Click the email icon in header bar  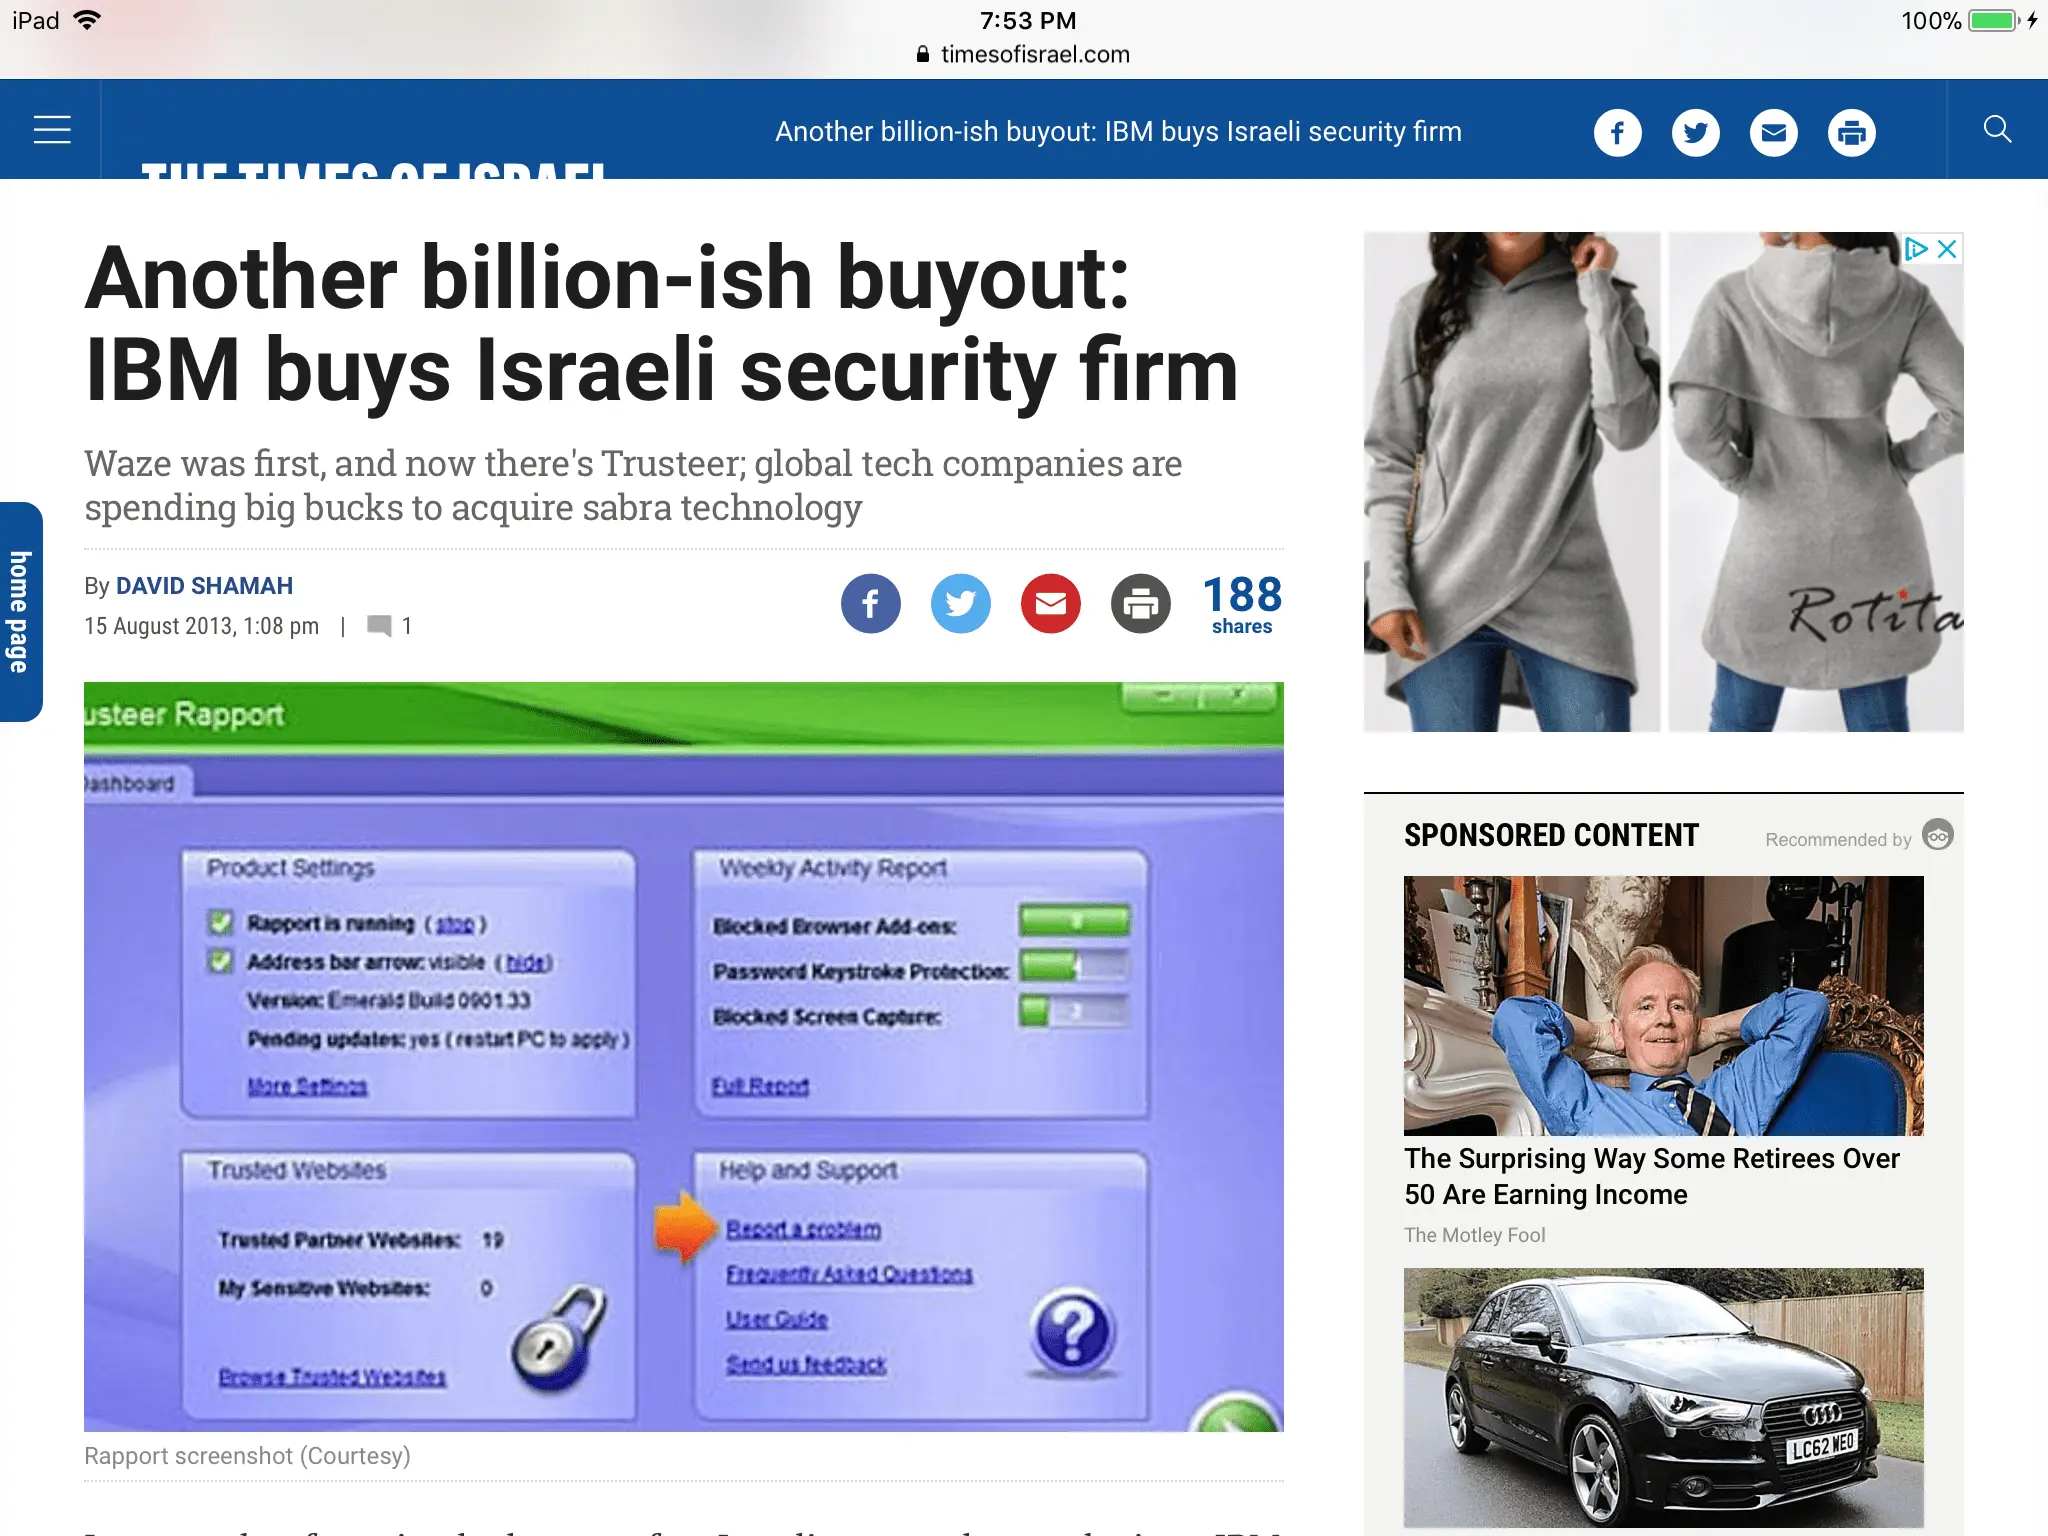click(x=1773, y=132)
